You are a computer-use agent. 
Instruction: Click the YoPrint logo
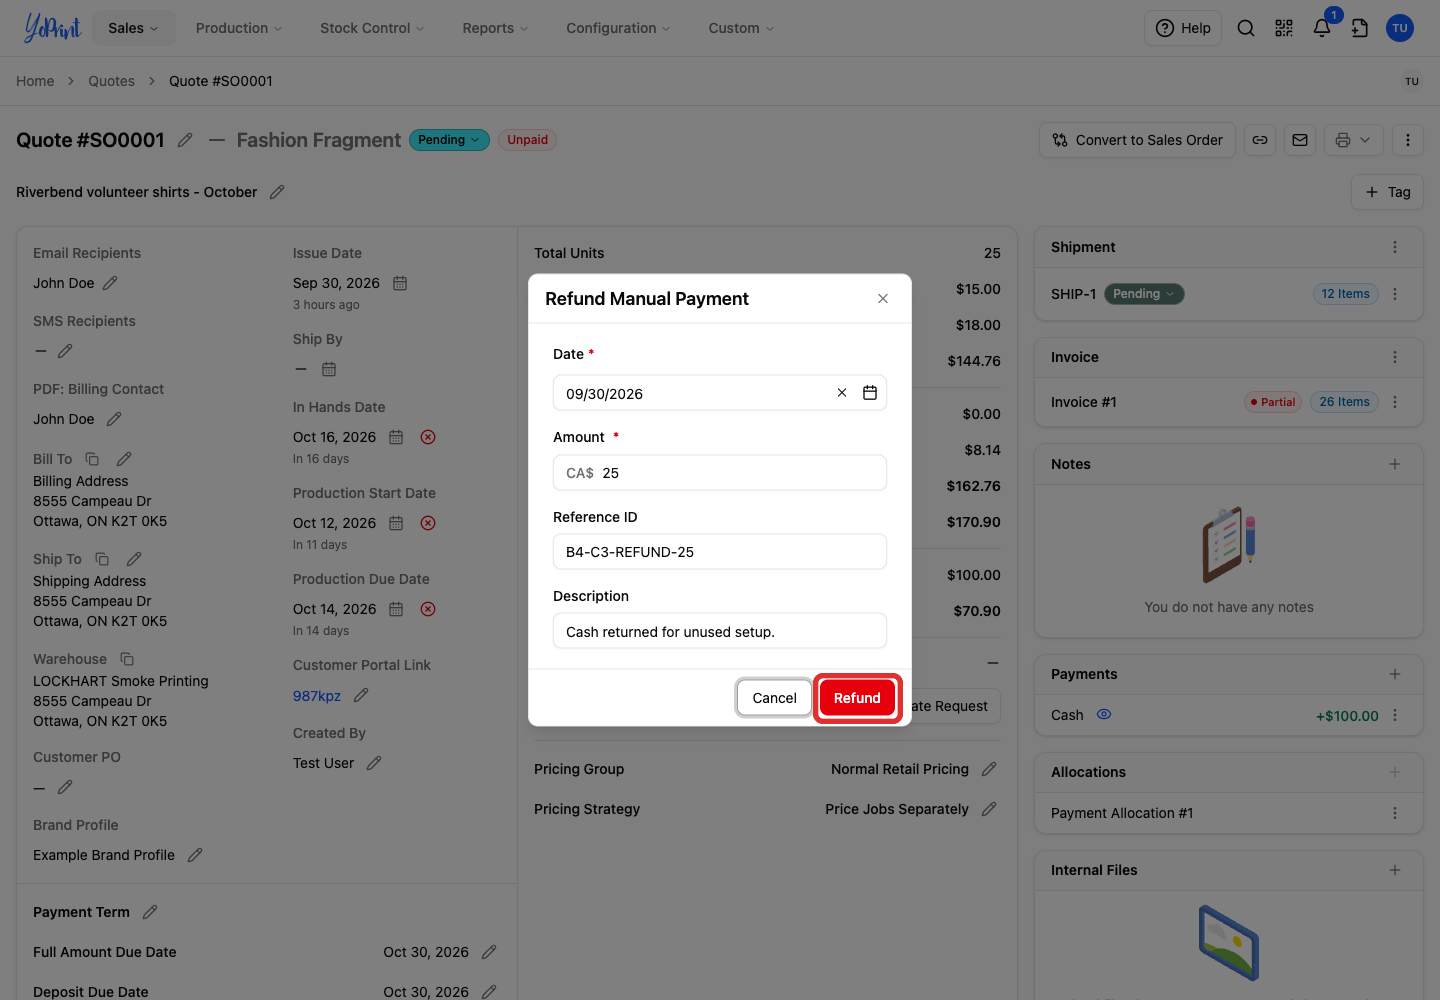coord(52,28)
